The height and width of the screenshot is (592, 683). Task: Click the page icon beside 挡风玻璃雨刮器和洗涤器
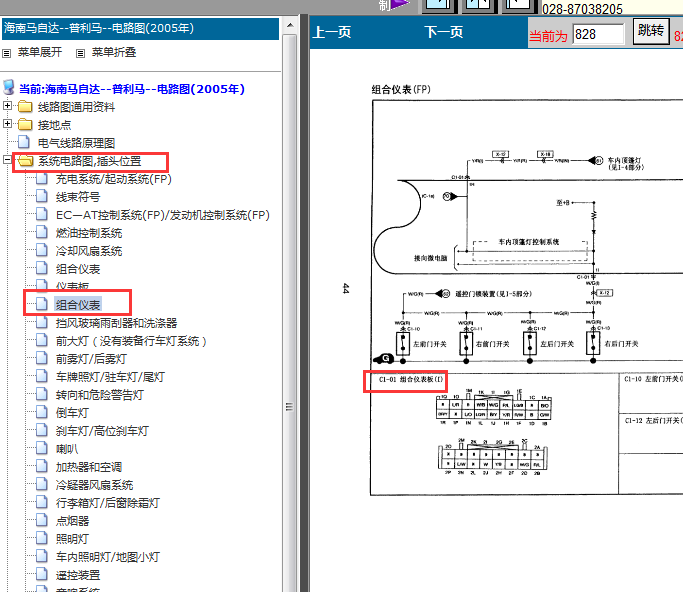pyautogui.click(x=42, y=322)
